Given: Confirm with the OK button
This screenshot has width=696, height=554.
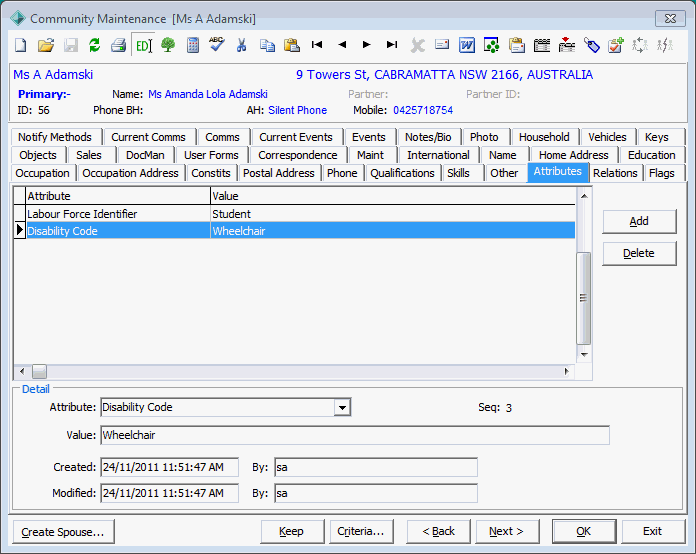Looking at the screenshot, I should point(584,531).
